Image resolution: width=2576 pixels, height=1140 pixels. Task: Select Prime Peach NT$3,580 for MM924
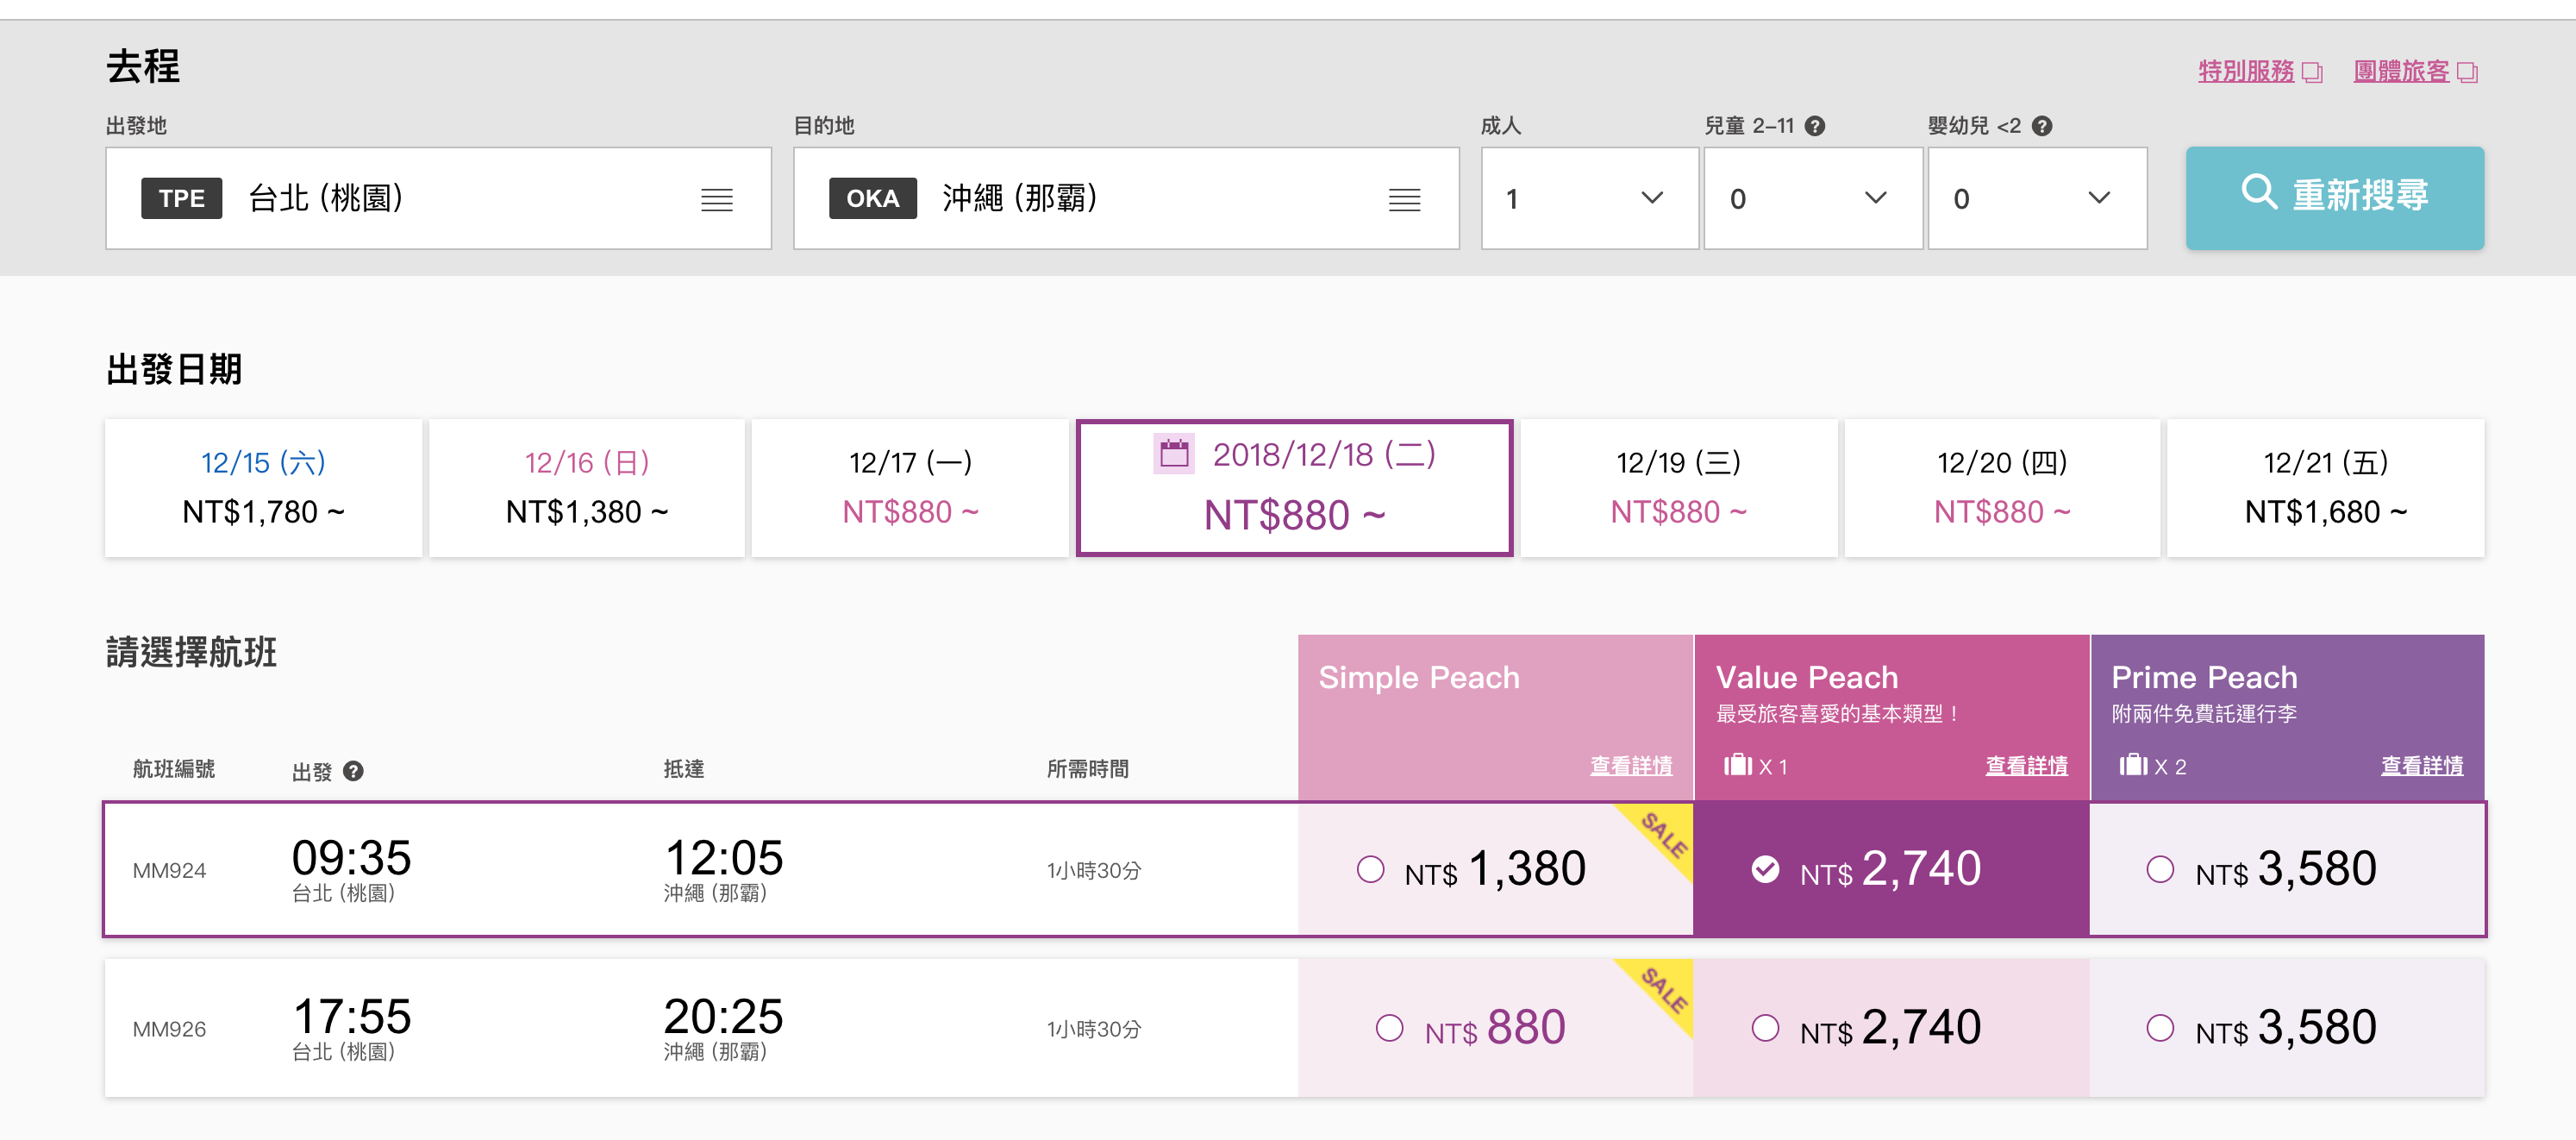tap(2286, 870)
